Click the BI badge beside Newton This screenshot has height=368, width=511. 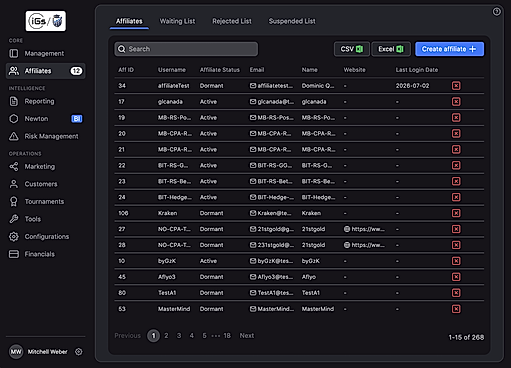click(77, 119)
